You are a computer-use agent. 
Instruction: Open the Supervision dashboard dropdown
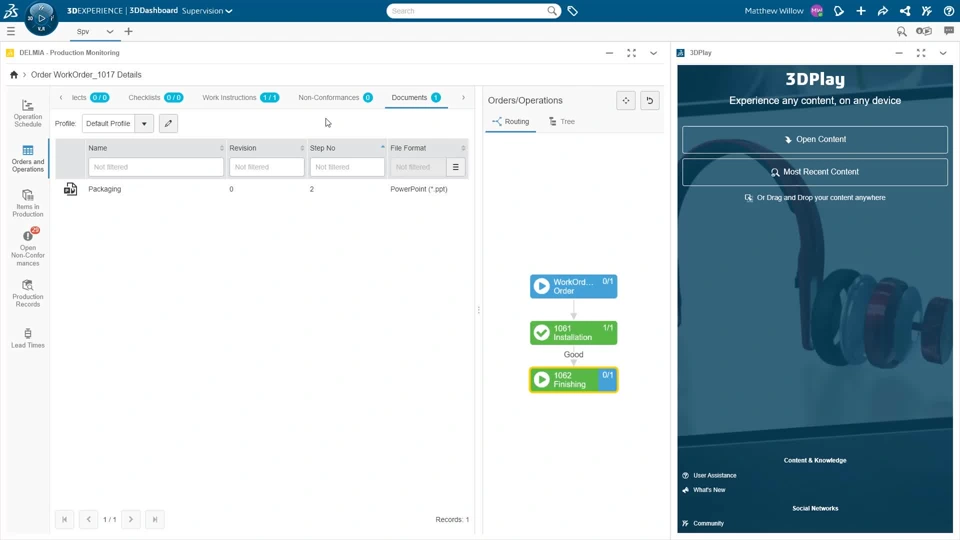click(207, 10)
